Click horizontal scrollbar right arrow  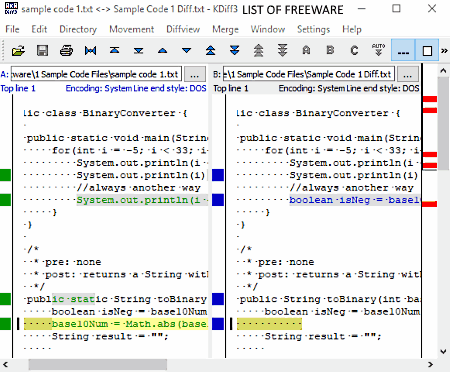430,365
